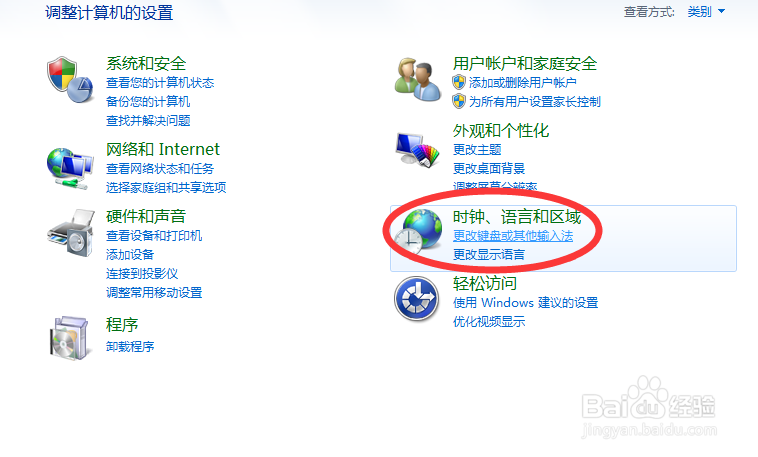Click the Appearance and Personalization monitor icon
The height and width of the screenshot is (457, 758).
tap(417, 149)
